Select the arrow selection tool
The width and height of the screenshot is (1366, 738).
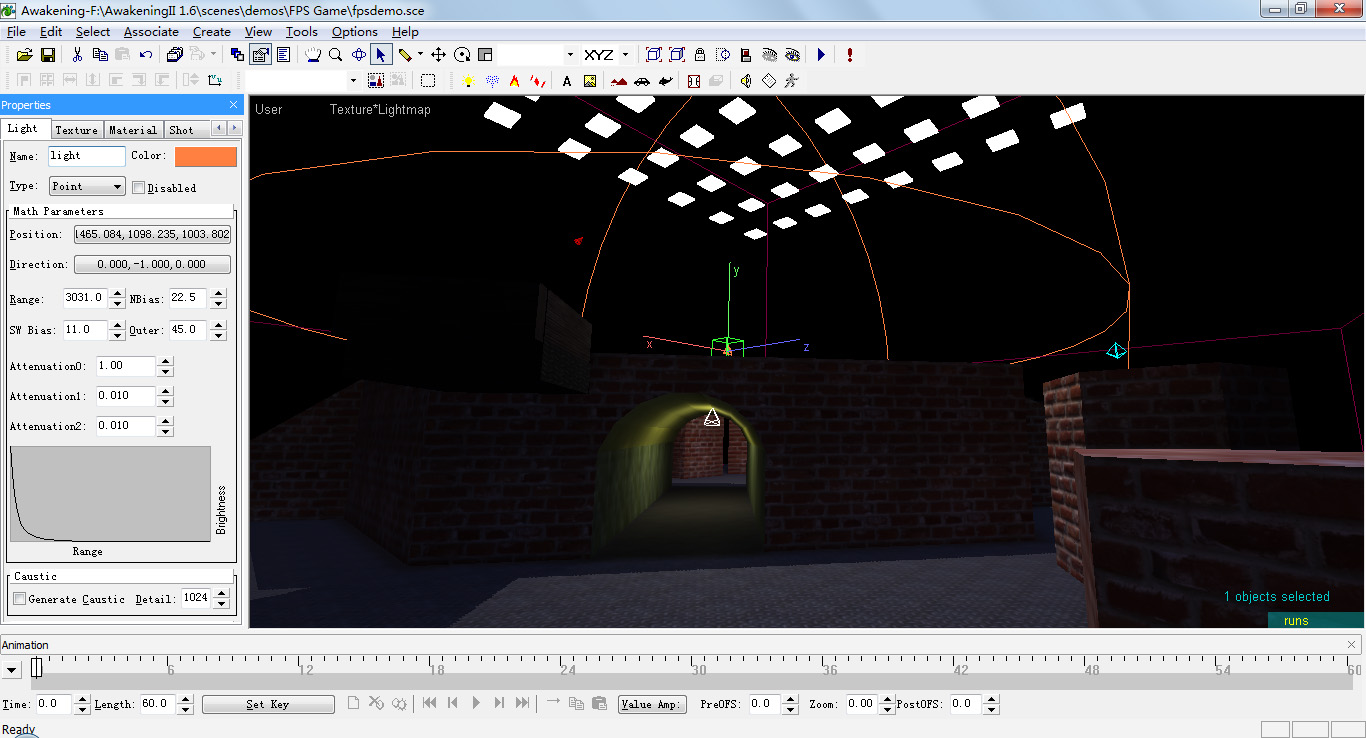[x=381, y=55]
